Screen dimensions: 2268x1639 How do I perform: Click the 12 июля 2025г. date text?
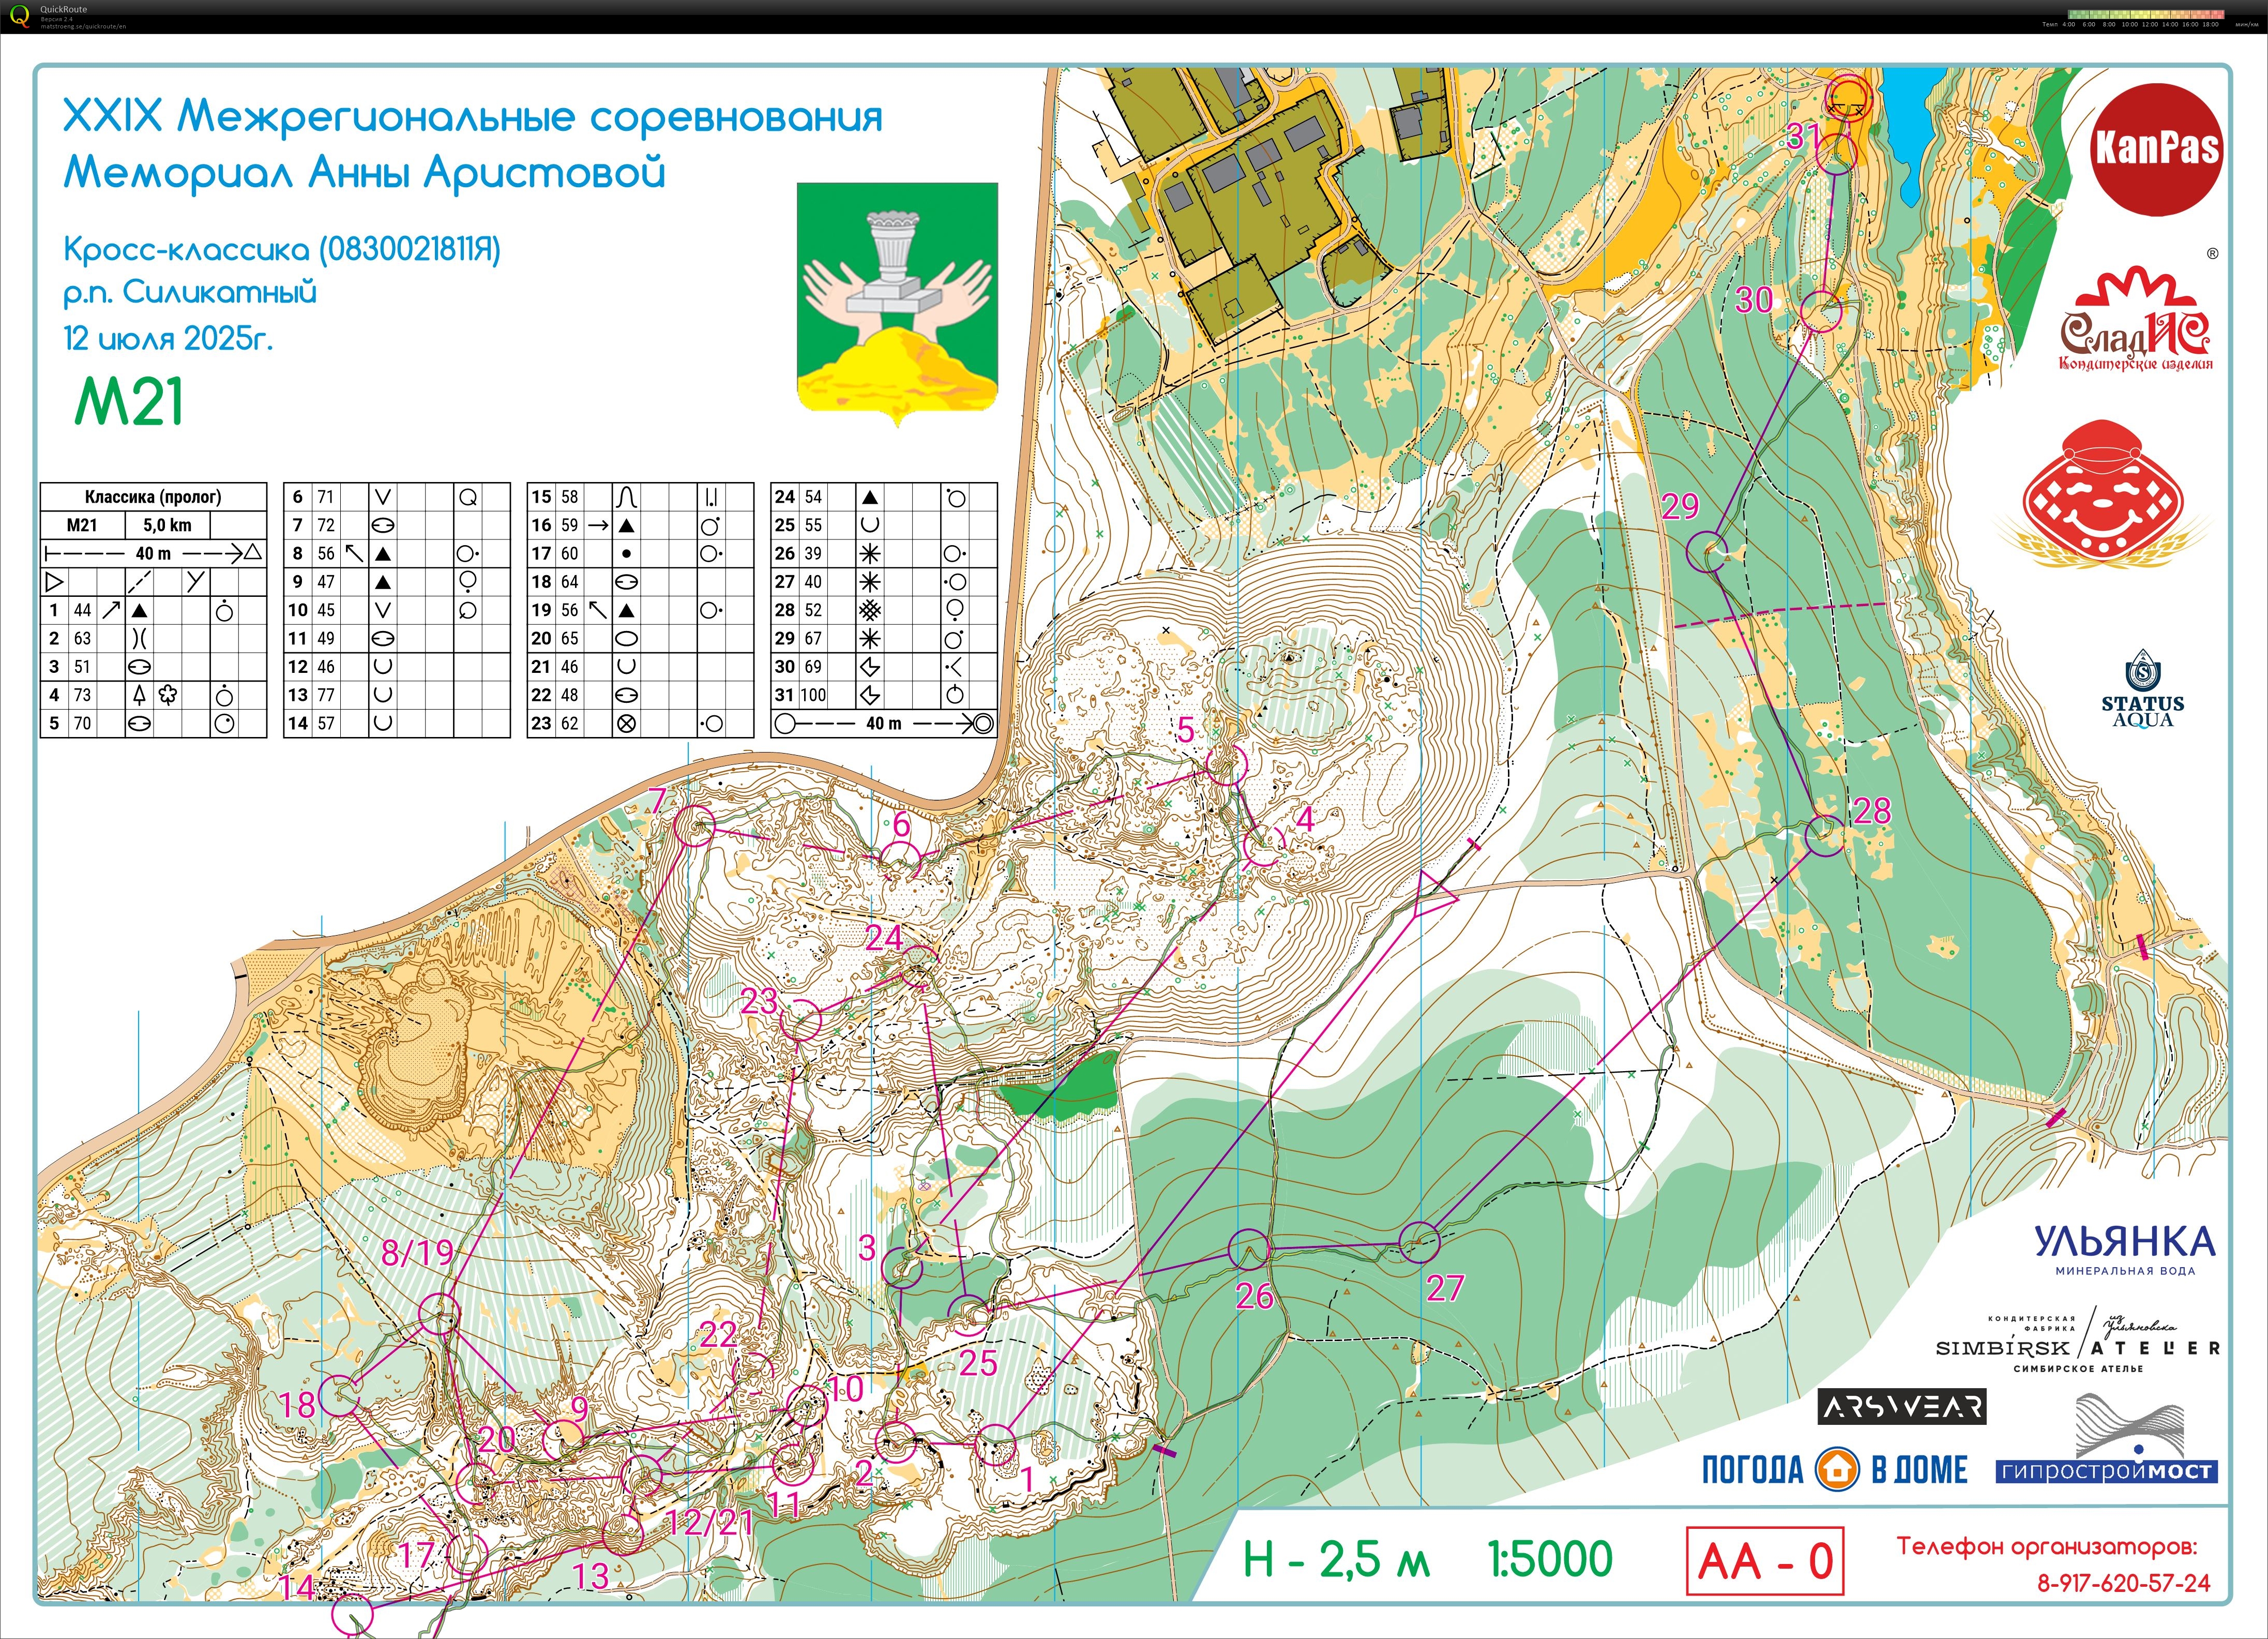click(168, 338)
